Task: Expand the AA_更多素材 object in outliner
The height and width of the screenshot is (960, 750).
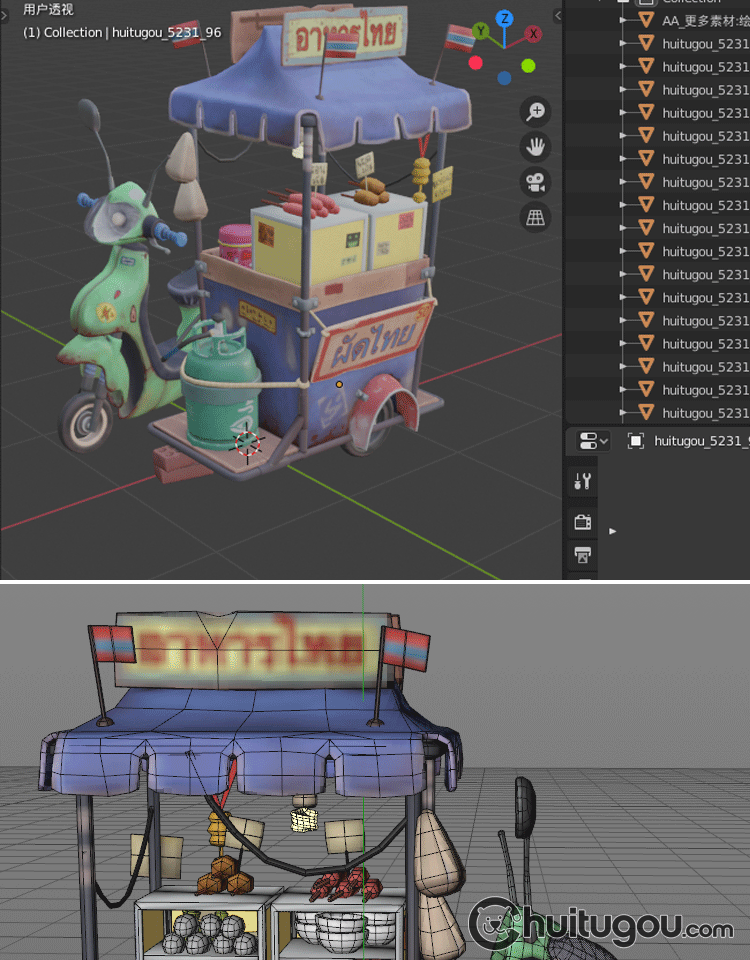Action: pos(624,20)
